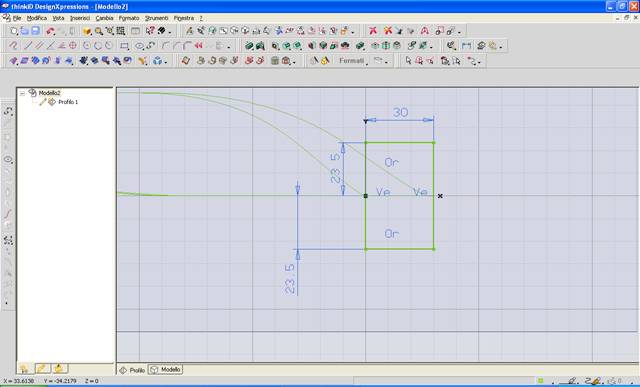The image size is (640, 387).
Task: Click the upper 23.5 vertical dimension
Action: point(335,169)
